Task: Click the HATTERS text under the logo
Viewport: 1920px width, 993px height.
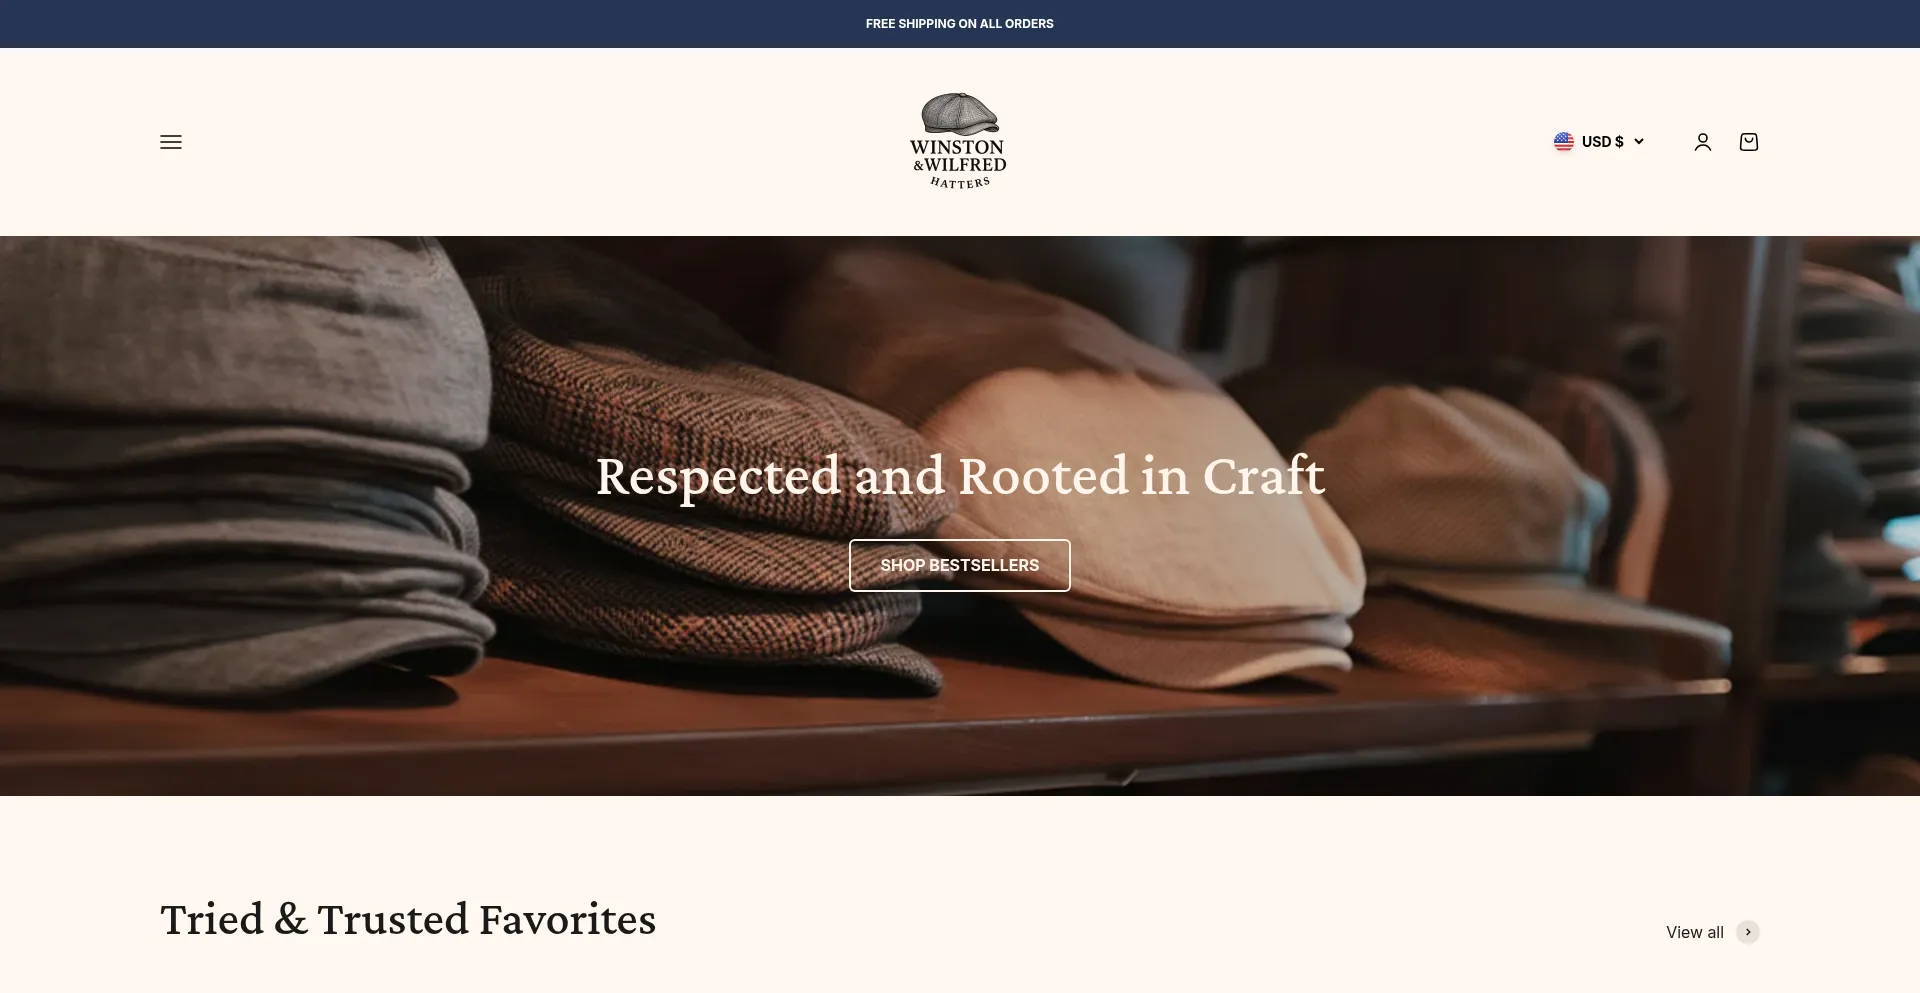Action: point(960,183)
